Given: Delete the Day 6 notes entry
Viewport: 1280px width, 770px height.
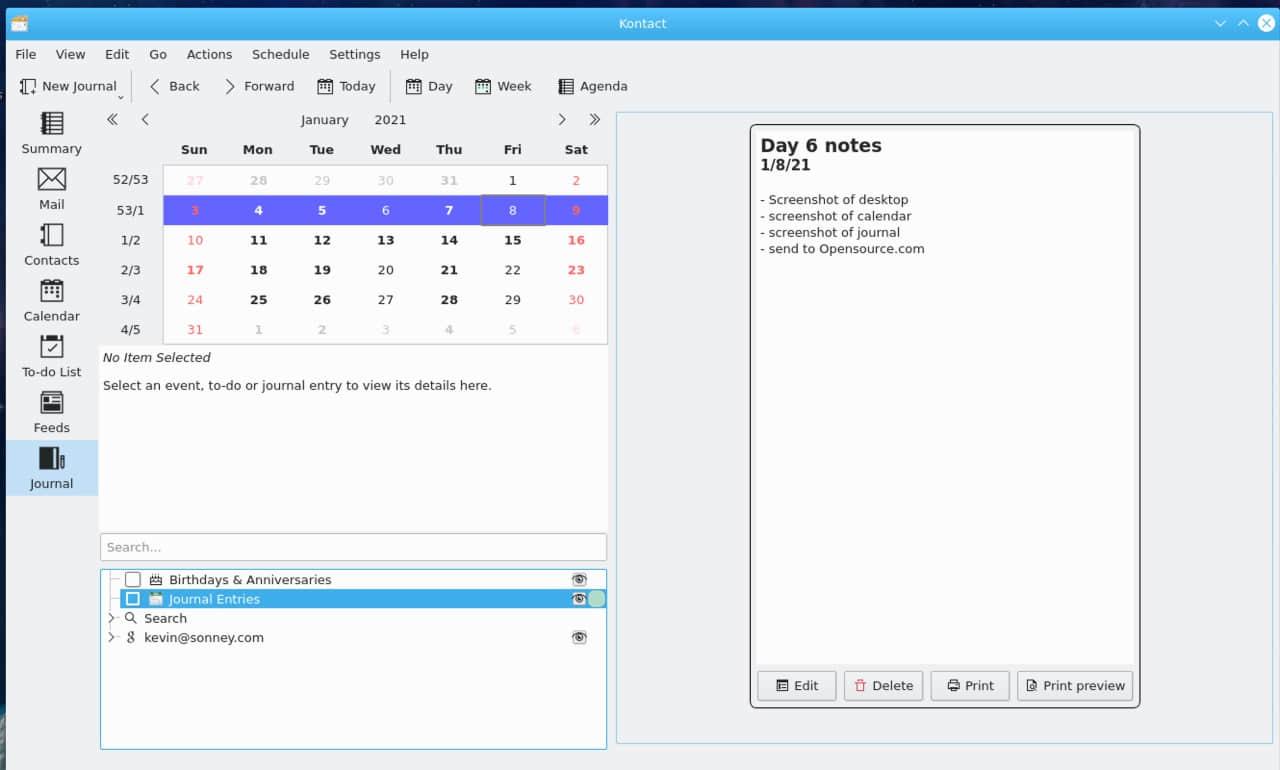Looking at the screenshot, I should 883,686.
